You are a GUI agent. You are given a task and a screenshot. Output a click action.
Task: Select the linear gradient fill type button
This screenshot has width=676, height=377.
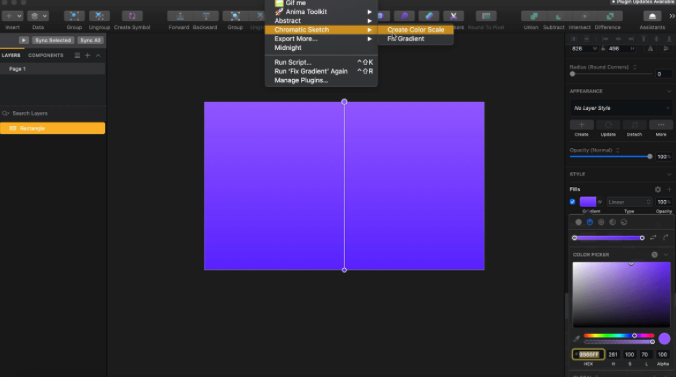click(x=590, y=222)
